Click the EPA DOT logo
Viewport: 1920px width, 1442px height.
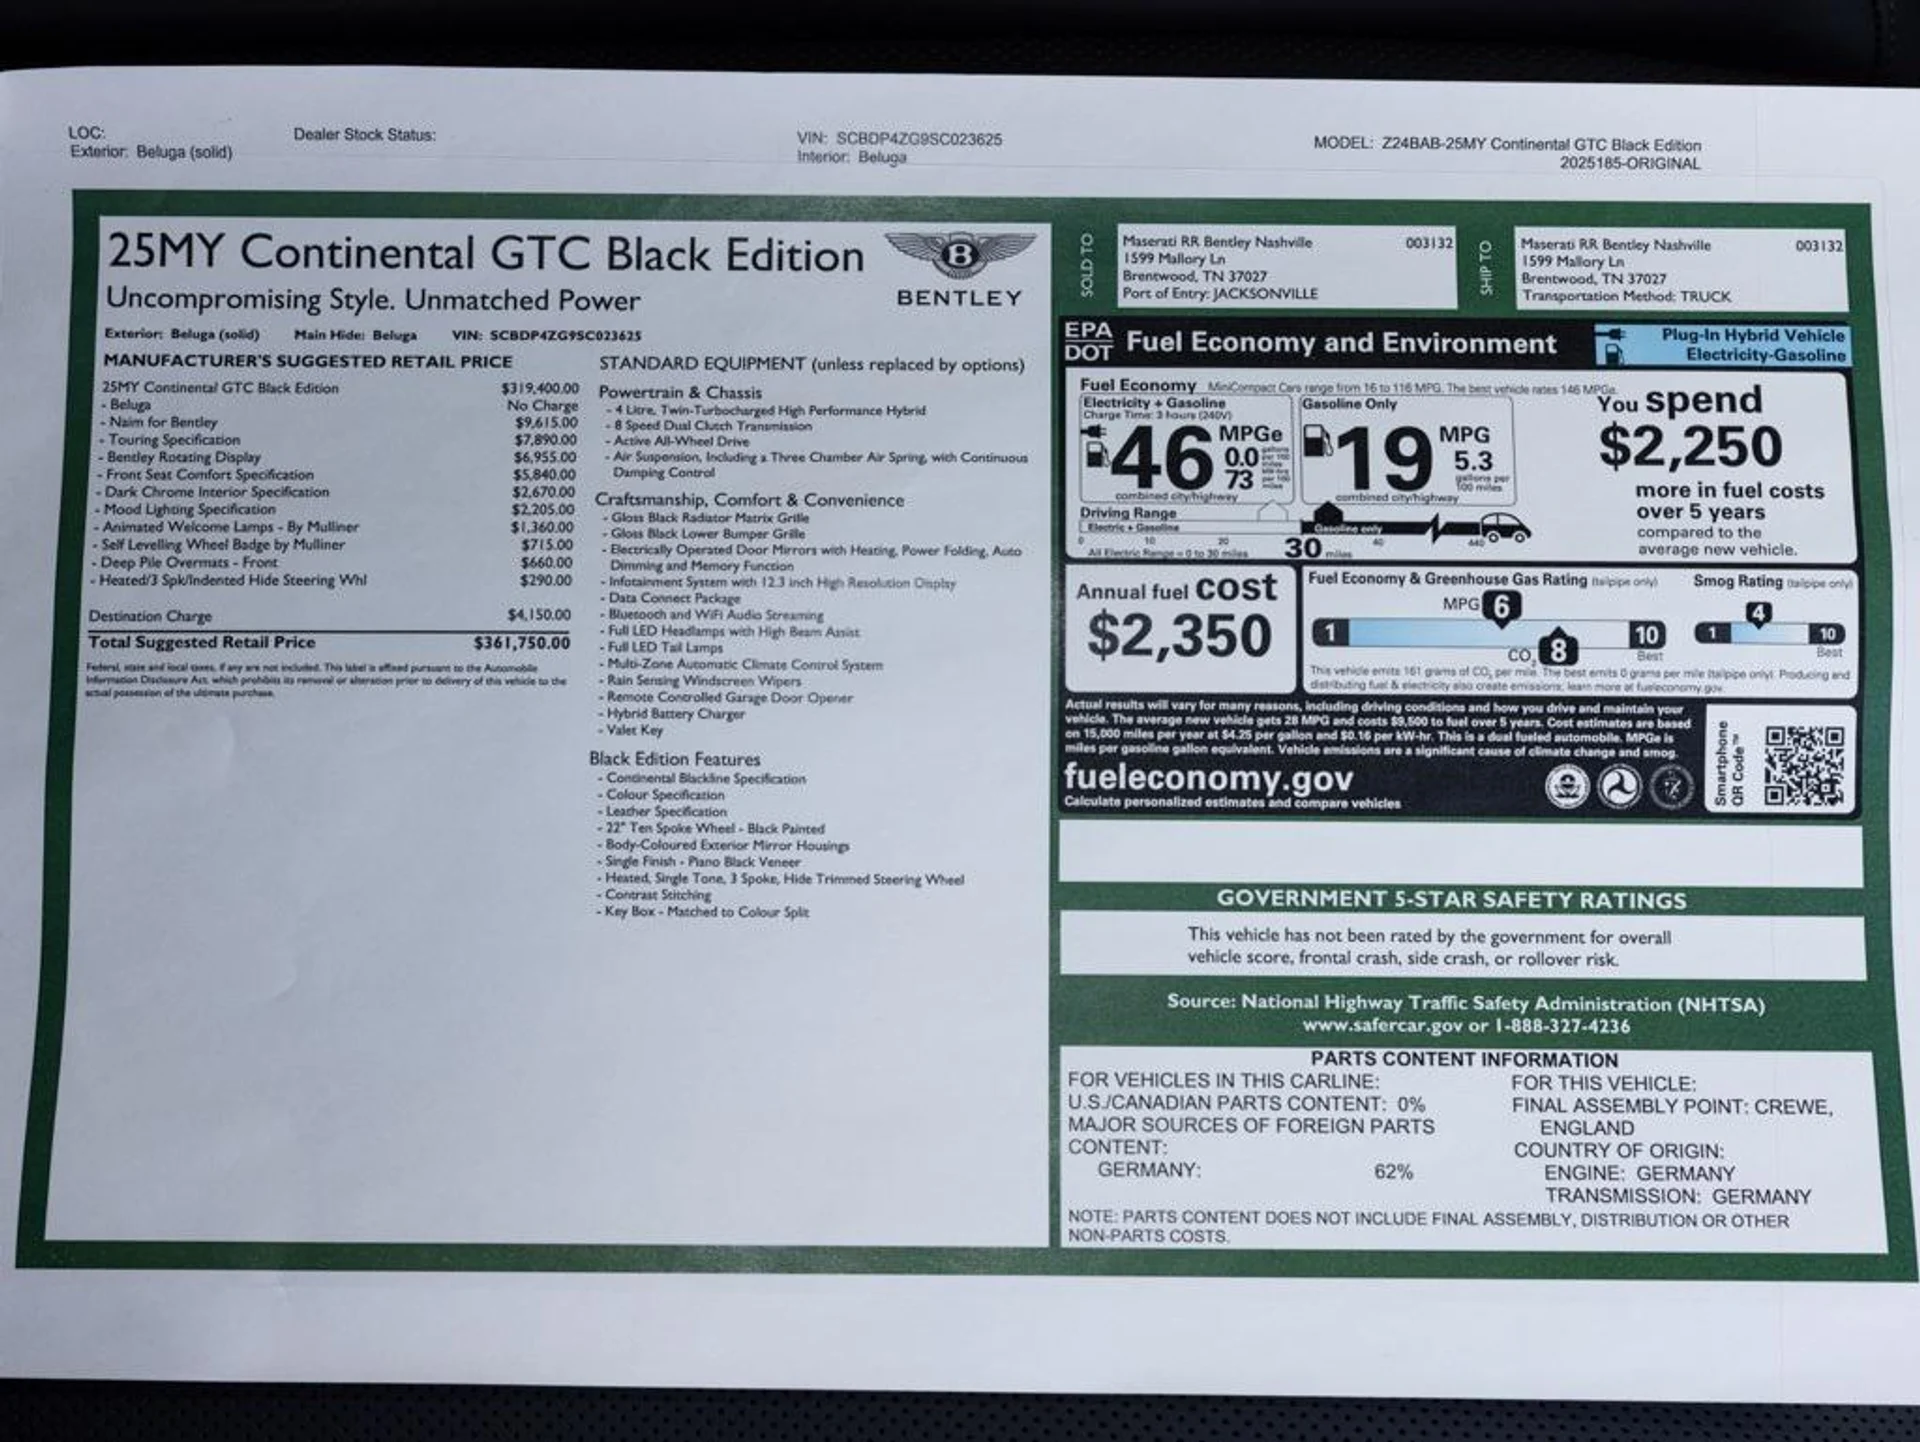click(x=1088, y=341)
